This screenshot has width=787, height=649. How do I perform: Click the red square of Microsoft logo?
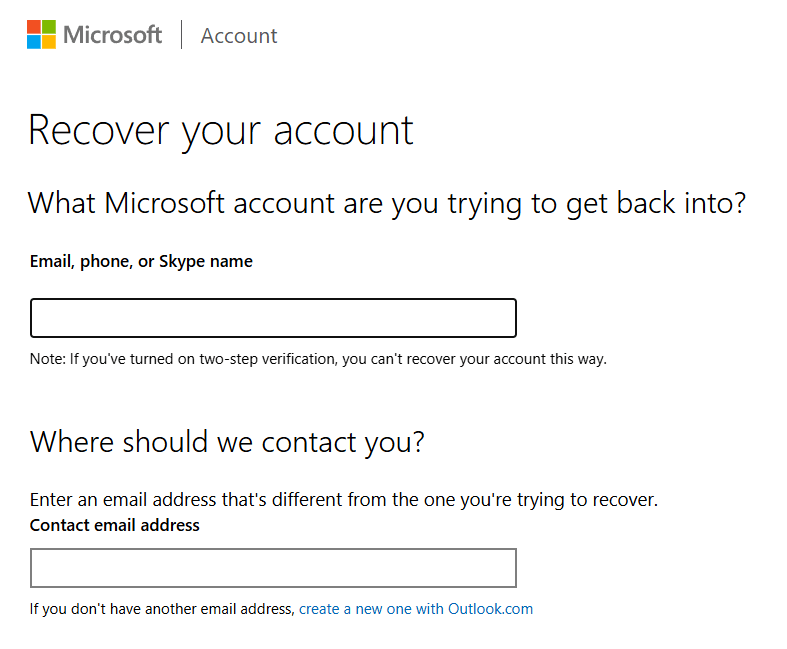(34, 27)
